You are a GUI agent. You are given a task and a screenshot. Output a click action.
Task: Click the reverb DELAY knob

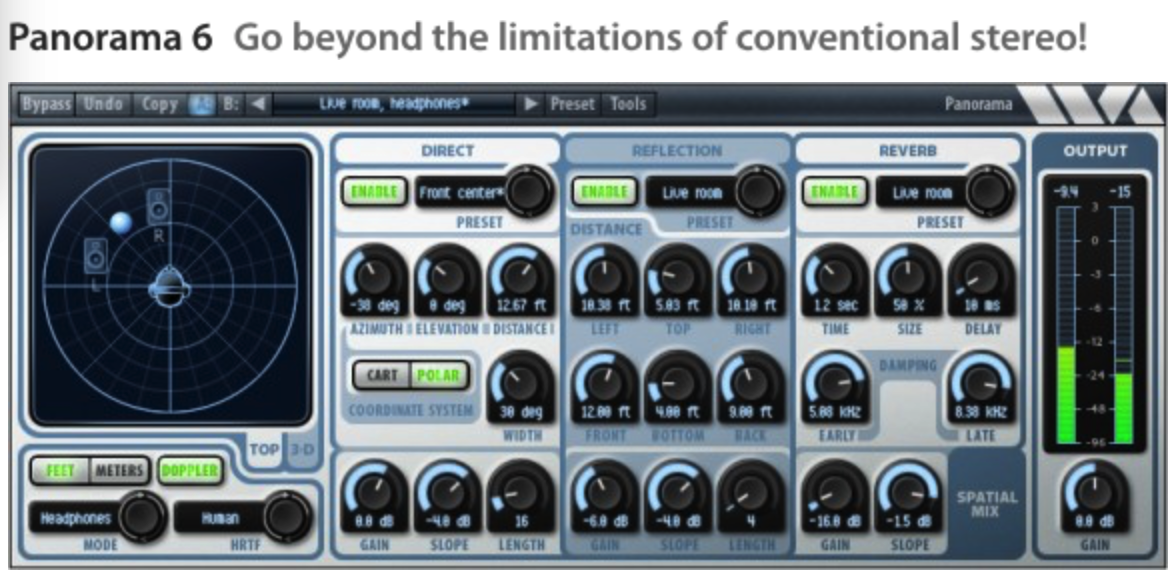point(982,277)
